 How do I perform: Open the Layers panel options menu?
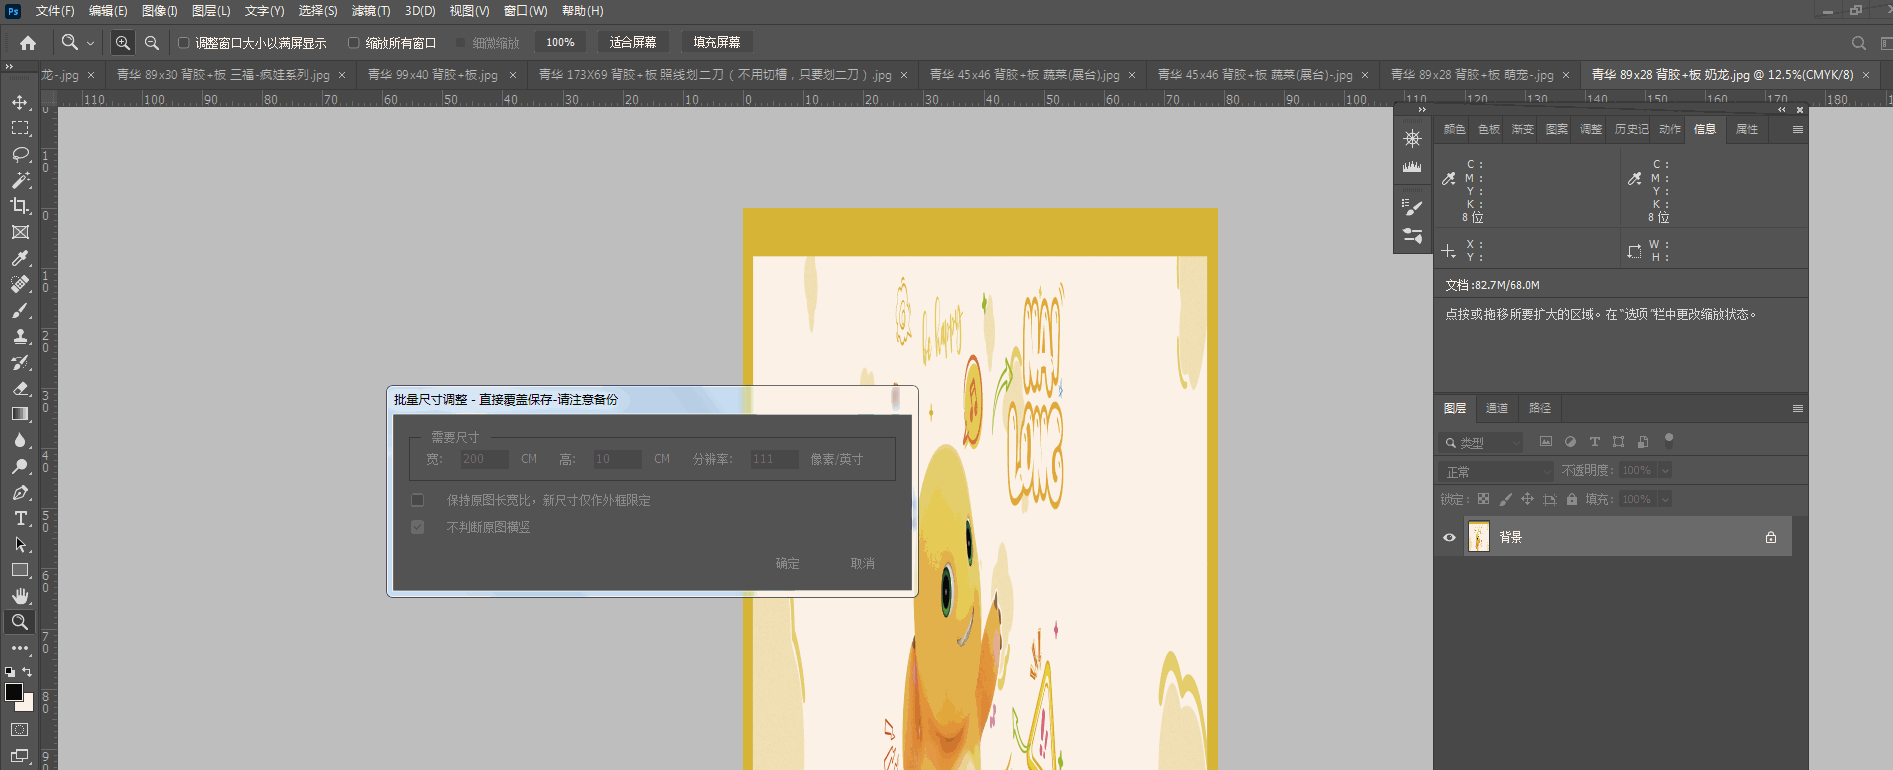(1797, 408)
